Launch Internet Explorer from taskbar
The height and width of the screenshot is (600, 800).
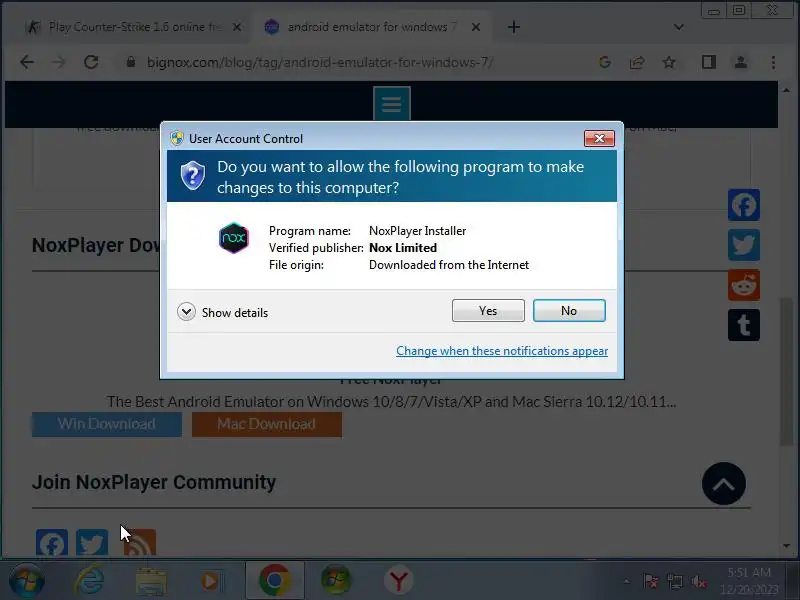coord(90,581)
